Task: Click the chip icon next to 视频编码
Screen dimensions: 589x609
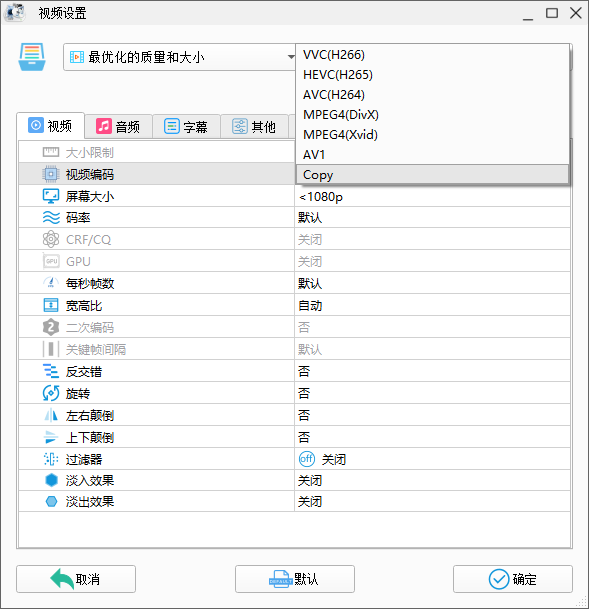Action: pos(51,174)
